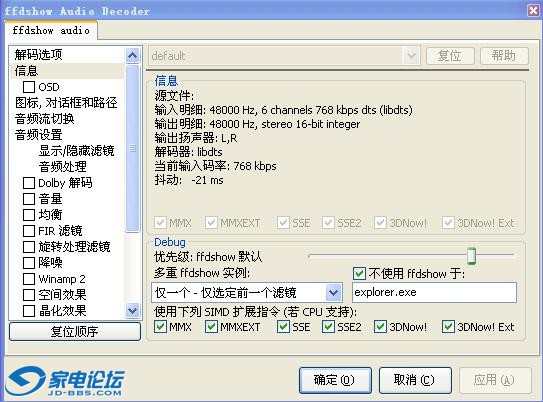Toggle the 晶化效果 checkbox

(x=29, y=311)
